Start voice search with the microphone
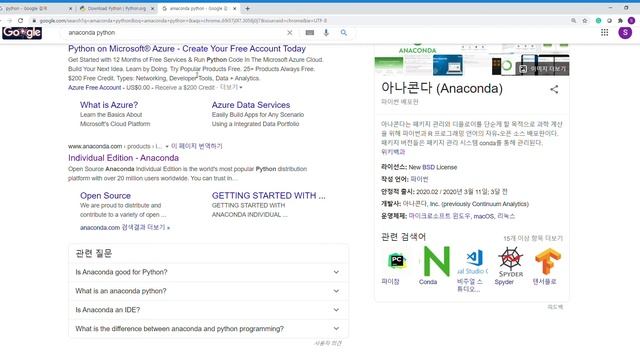 326,33
